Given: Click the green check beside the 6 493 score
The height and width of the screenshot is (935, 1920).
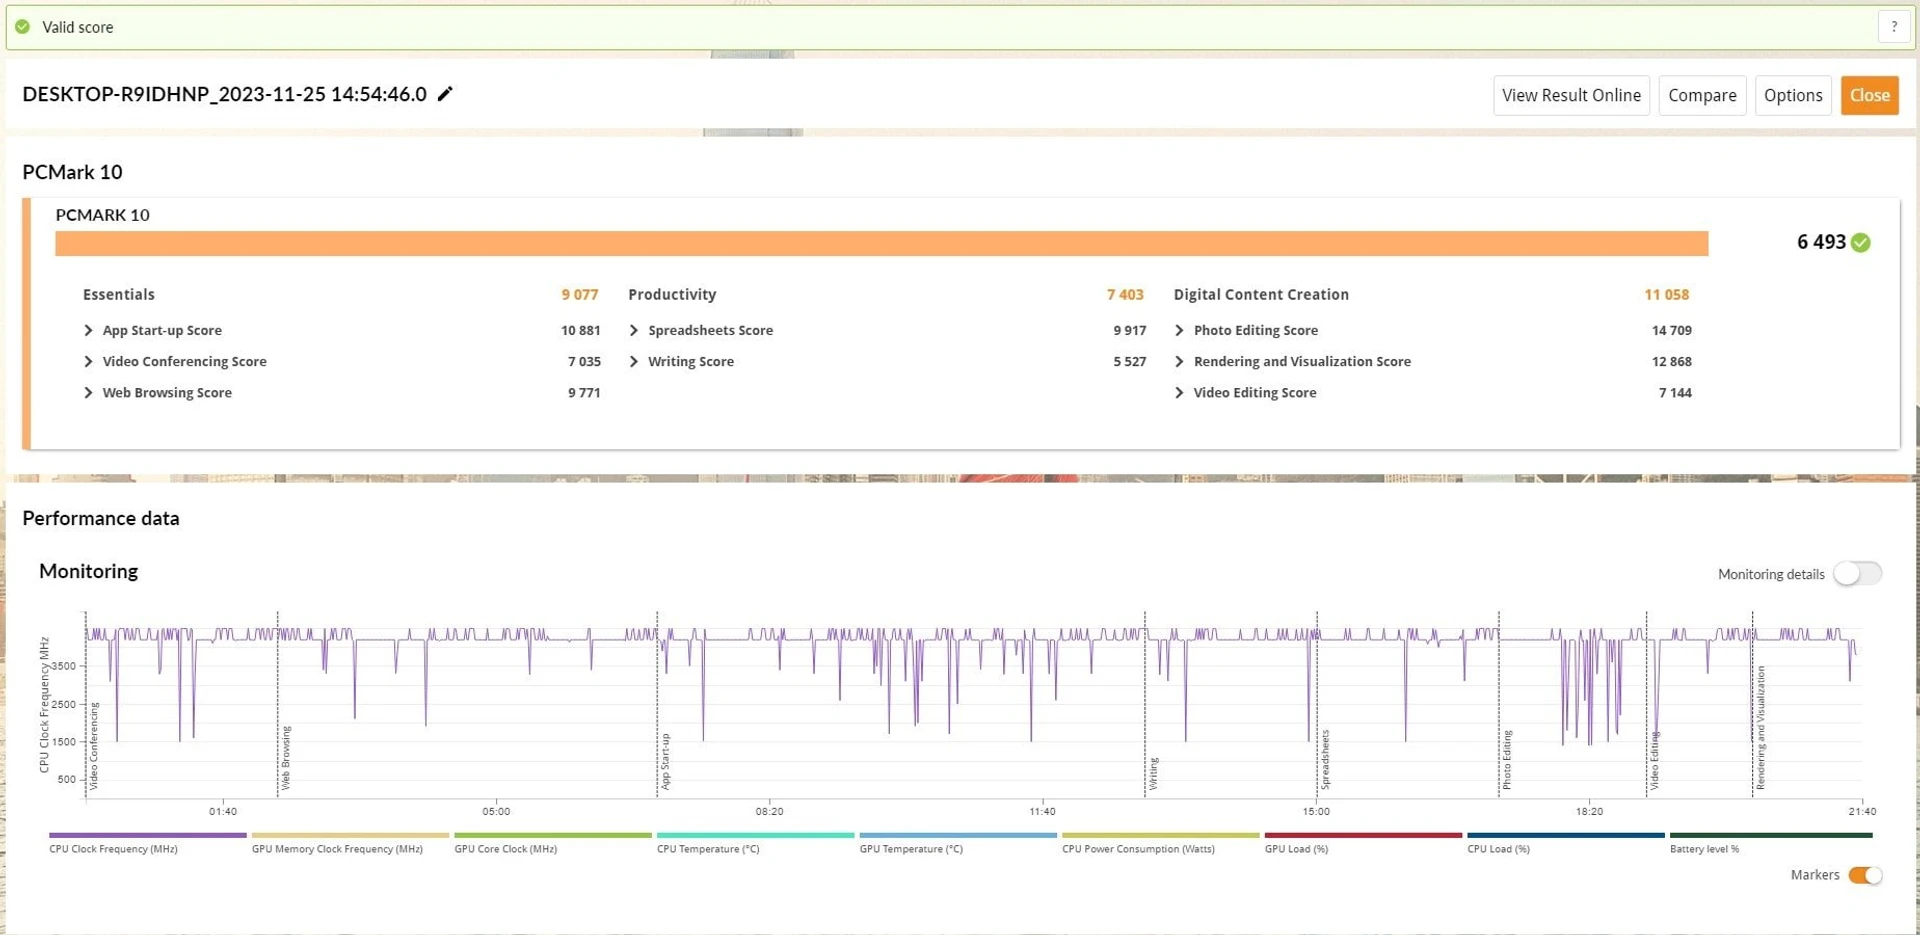Looking at the screenshot, I should (x=1860, y=242).
